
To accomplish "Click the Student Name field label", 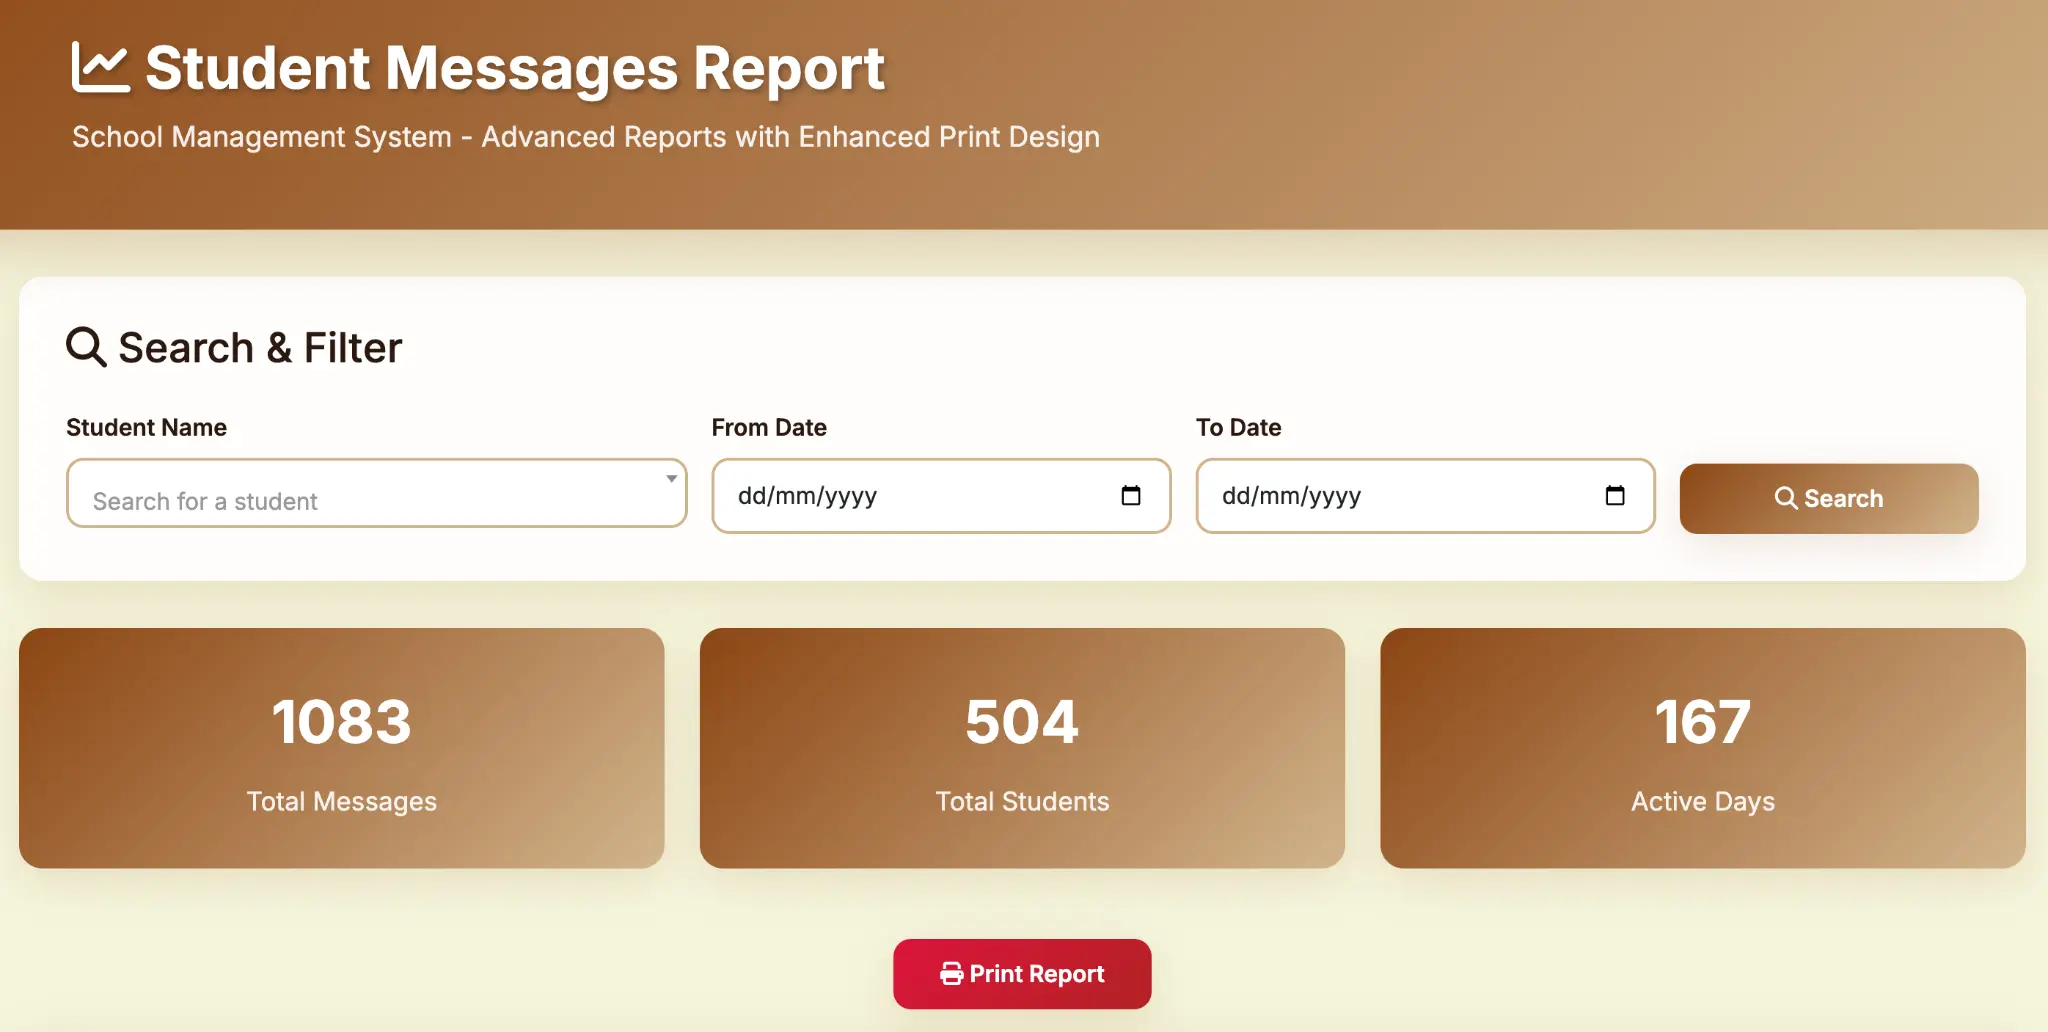I will [146, 428].
